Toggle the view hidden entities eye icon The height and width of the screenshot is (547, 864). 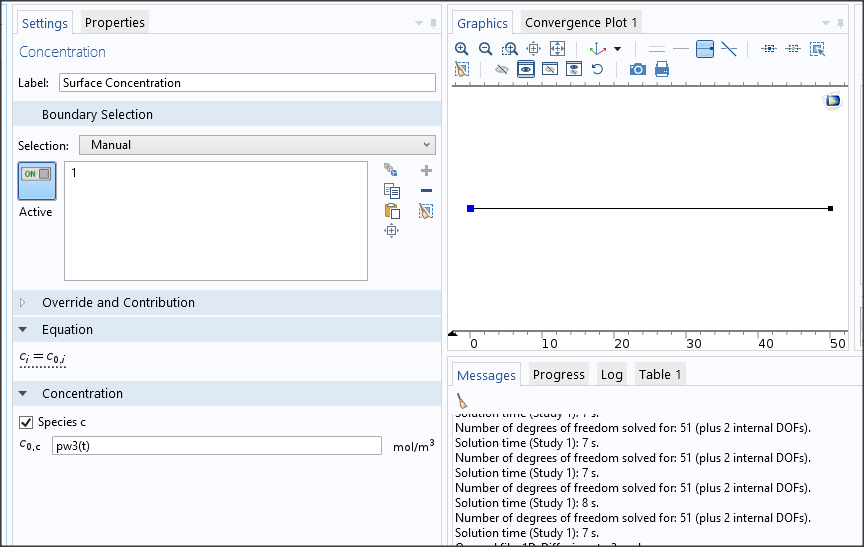click(x=525, y=70)
